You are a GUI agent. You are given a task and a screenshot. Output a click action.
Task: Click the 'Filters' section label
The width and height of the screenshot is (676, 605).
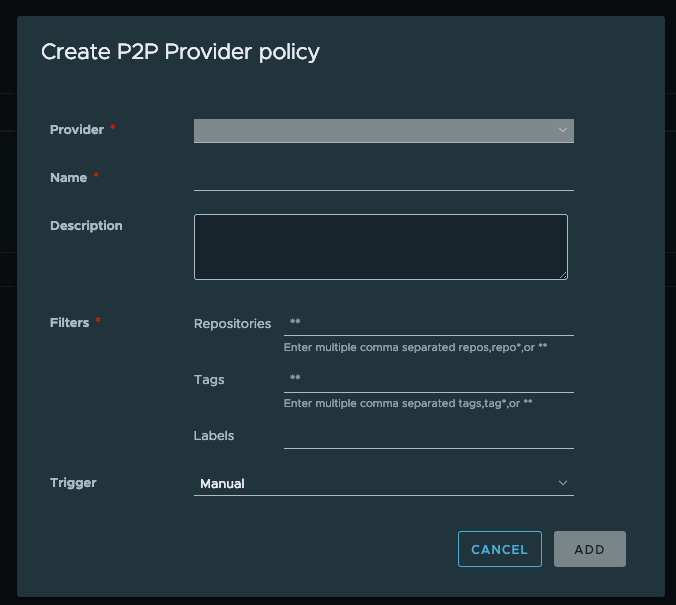pos(69,323)
